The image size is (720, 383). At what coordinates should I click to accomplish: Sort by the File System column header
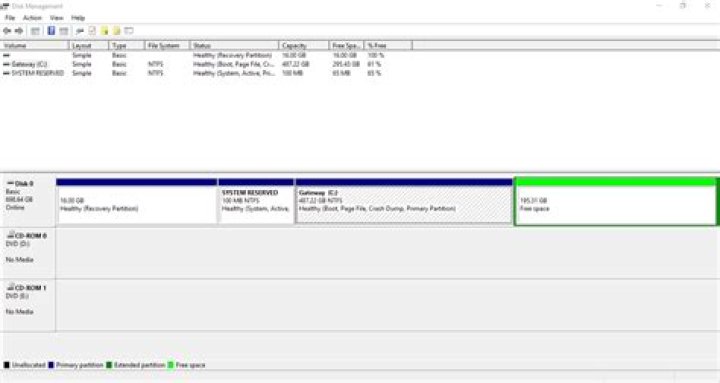(168, 45)
